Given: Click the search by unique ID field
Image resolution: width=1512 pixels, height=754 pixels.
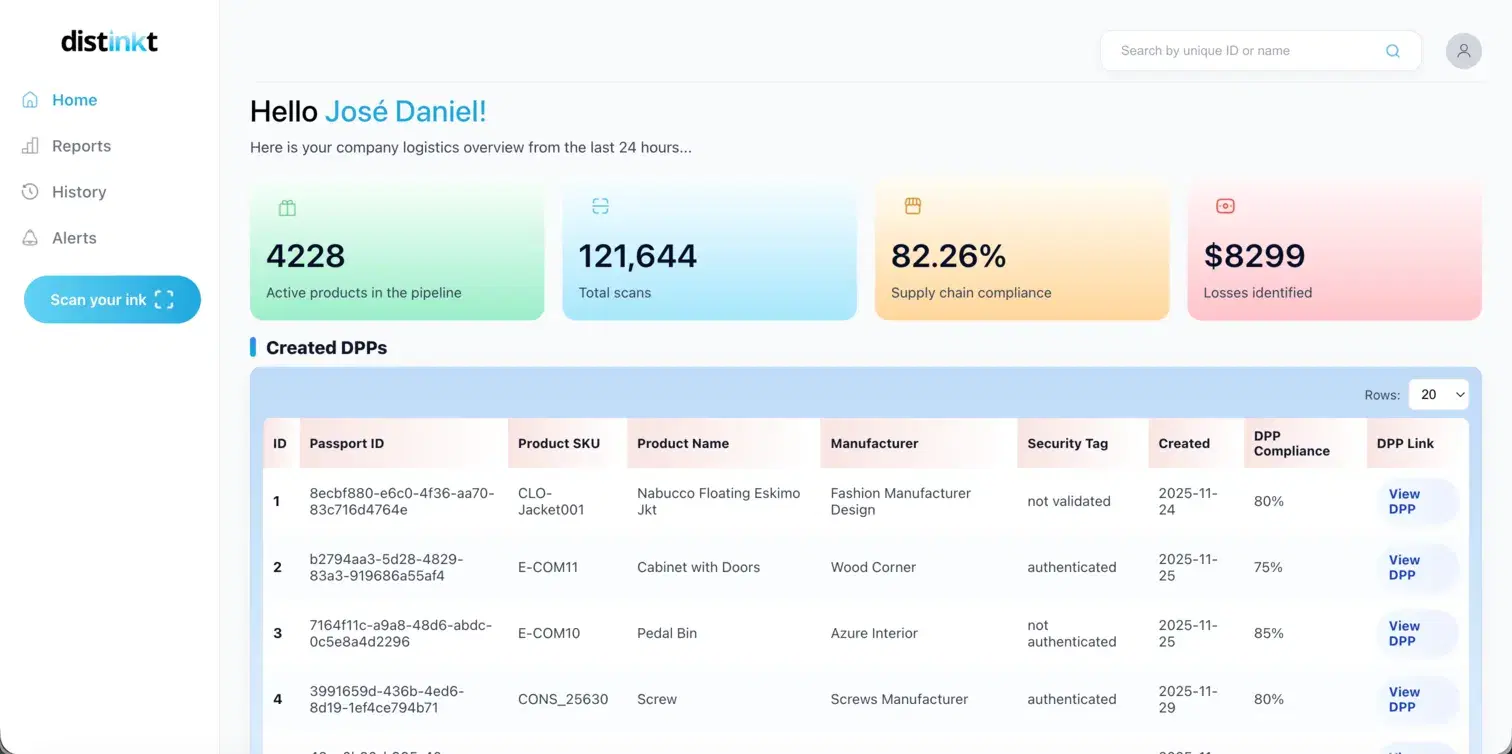Looking at the screenshot, I should coord(1240,50).
